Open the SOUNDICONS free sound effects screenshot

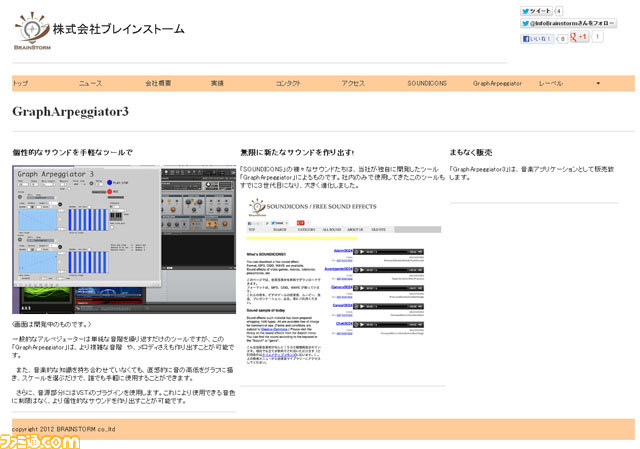(343, 281)
